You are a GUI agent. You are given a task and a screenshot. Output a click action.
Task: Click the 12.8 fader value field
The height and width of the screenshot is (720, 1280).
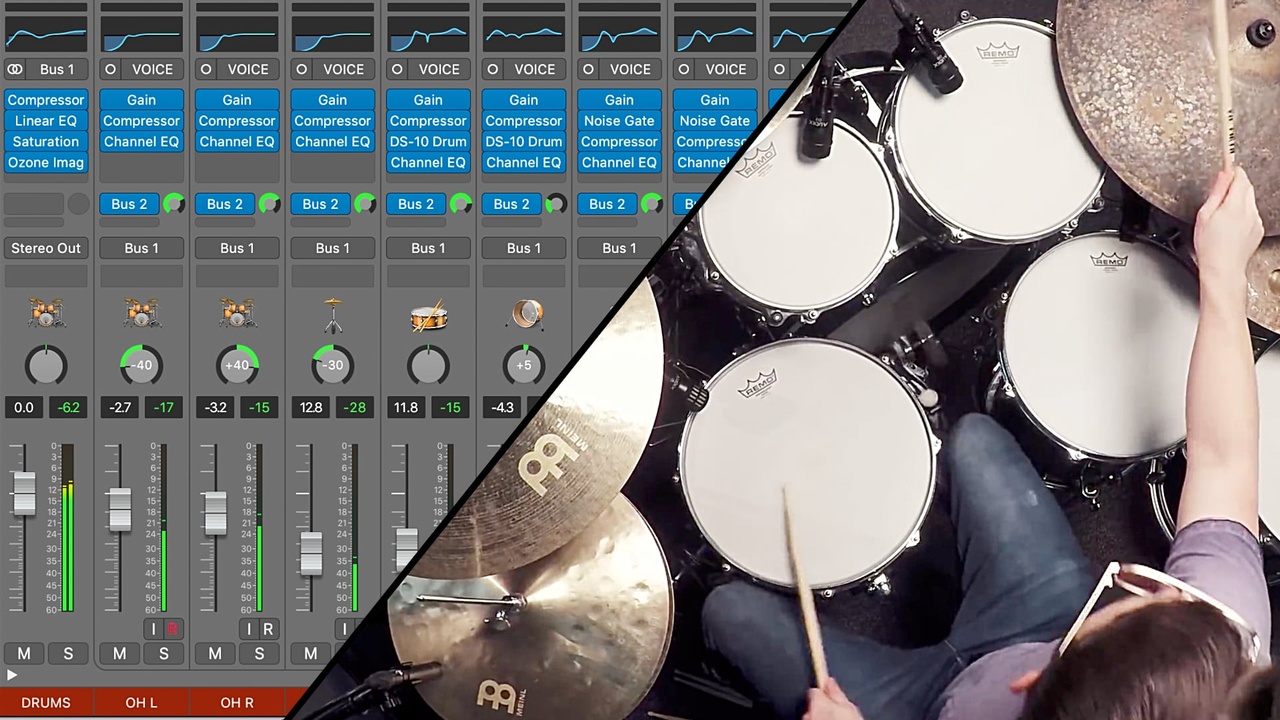310,408
